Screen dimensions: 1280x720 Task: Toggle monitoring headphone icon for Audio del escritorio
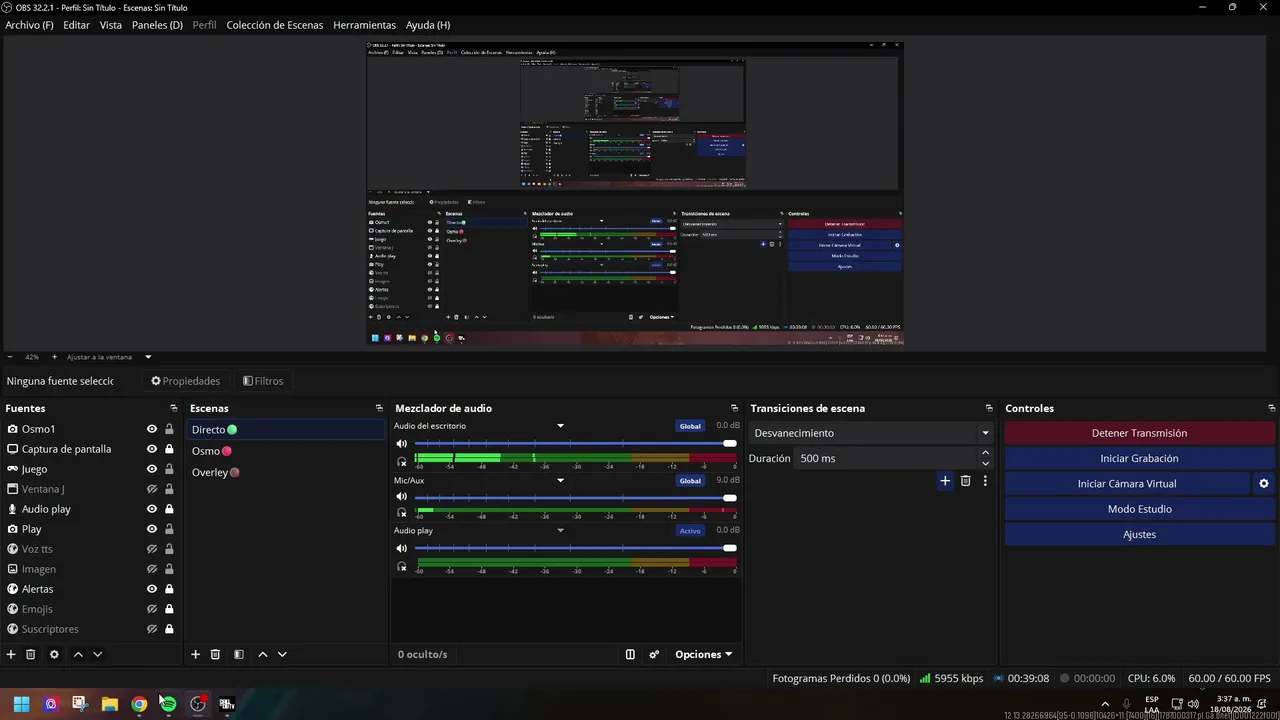402,461
